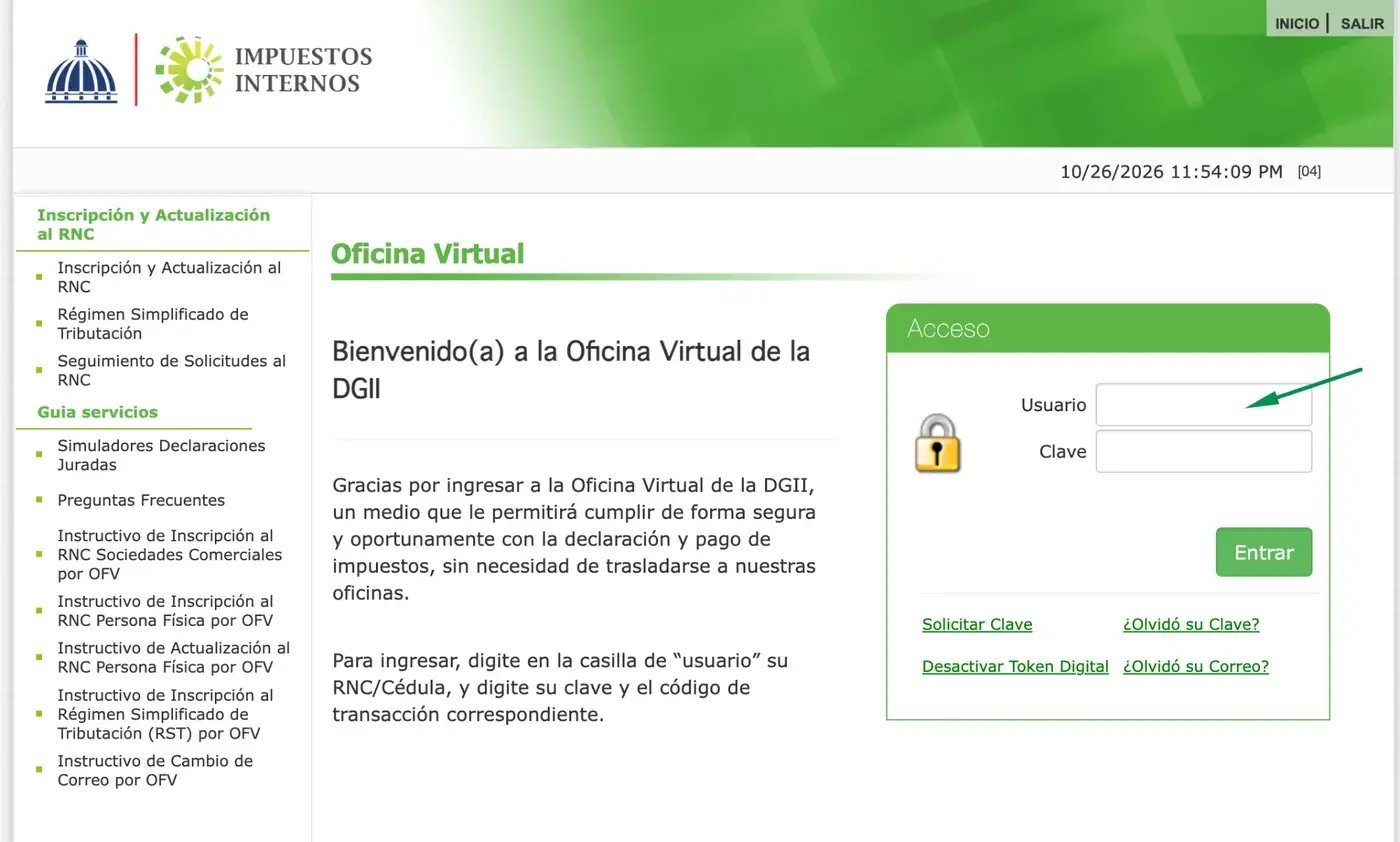
Task: Click the green Entrar button
Action: [x=1264, y=552]
